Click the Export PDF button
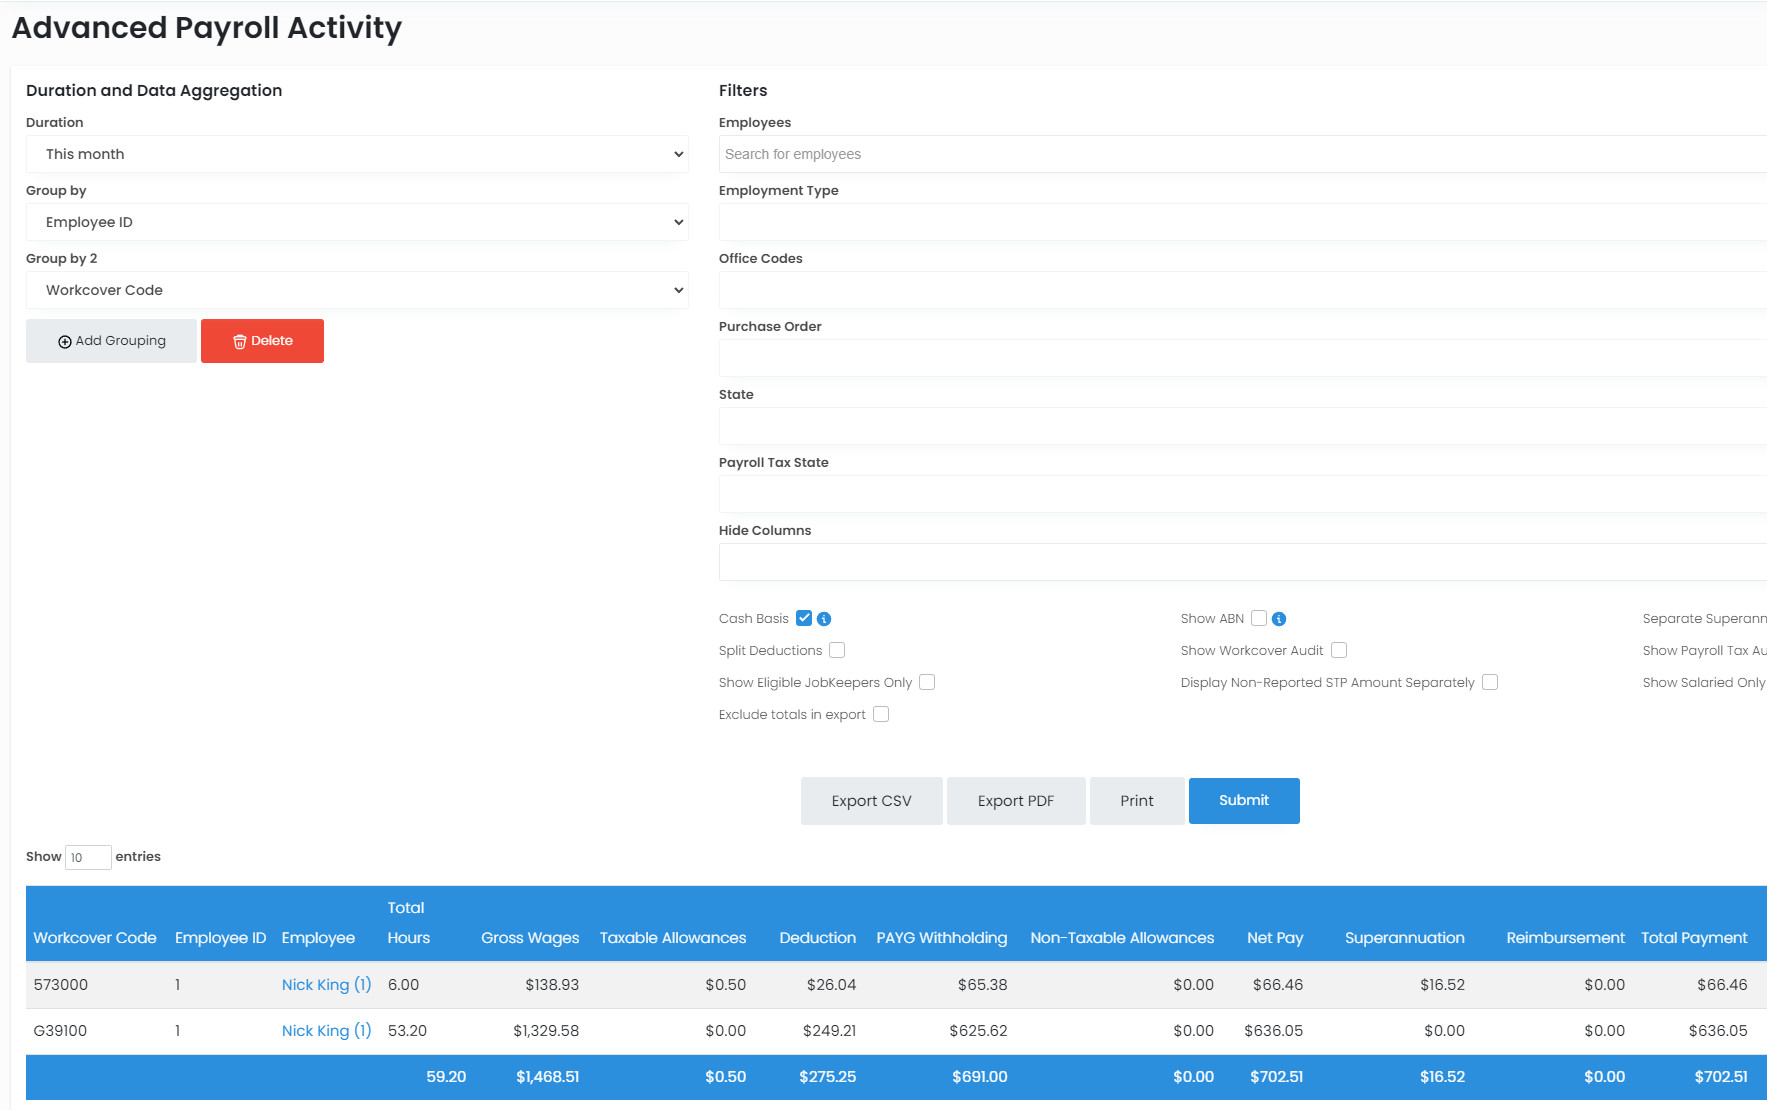Viewport: 1767px width, 1110px height. click(1015, 801)
